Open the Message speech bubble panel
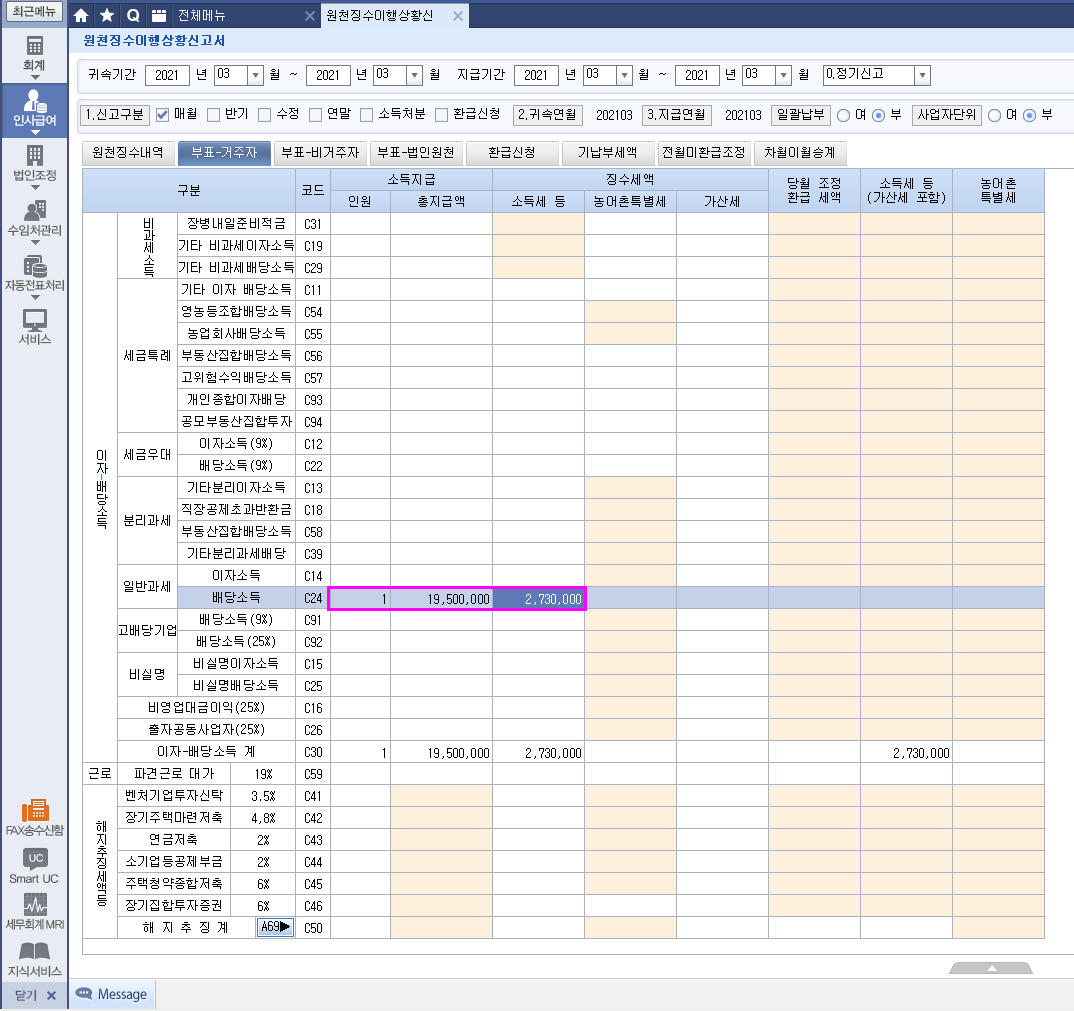1074x1011 pixels. (112, 994)
